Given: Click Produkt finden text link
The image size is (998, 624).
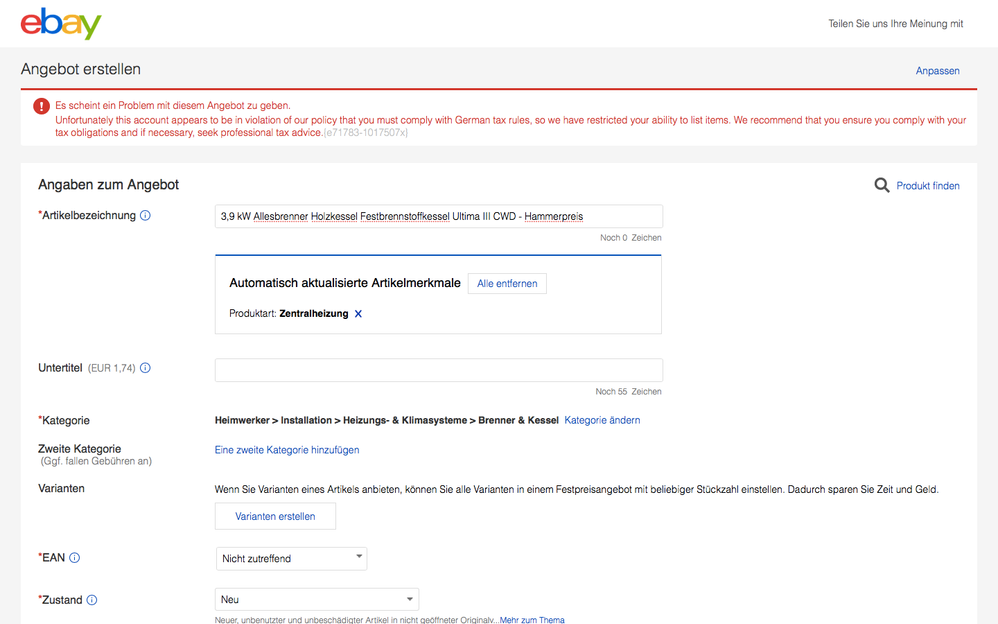Looking at the screenshot, I should [926, 185].
